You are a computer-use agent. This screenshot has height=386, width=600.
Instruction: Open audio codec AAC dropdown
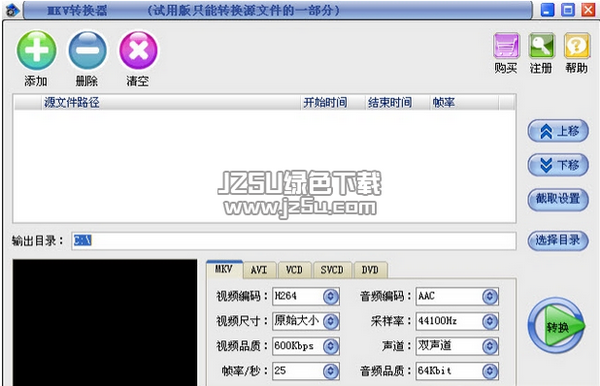point(490,296)
